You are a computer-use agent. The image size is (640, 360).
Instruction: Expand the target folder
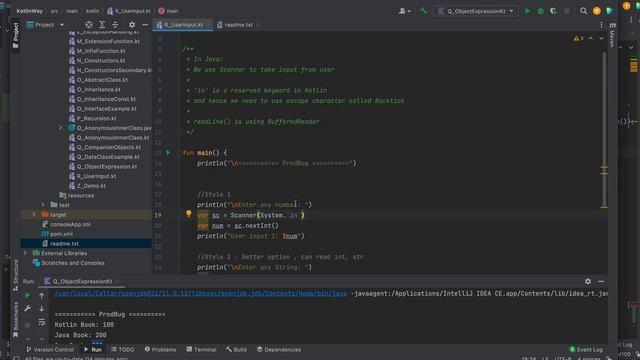[x=34, y=214]
